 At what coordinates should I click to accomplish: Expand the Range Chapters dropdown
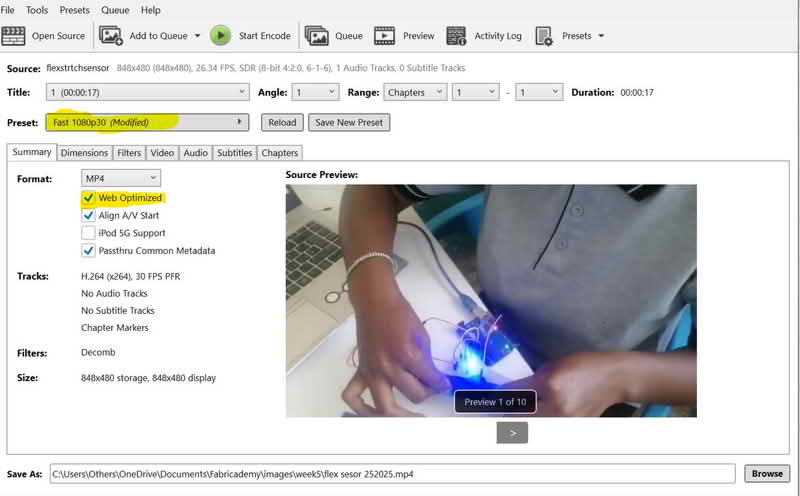(415, 92)
